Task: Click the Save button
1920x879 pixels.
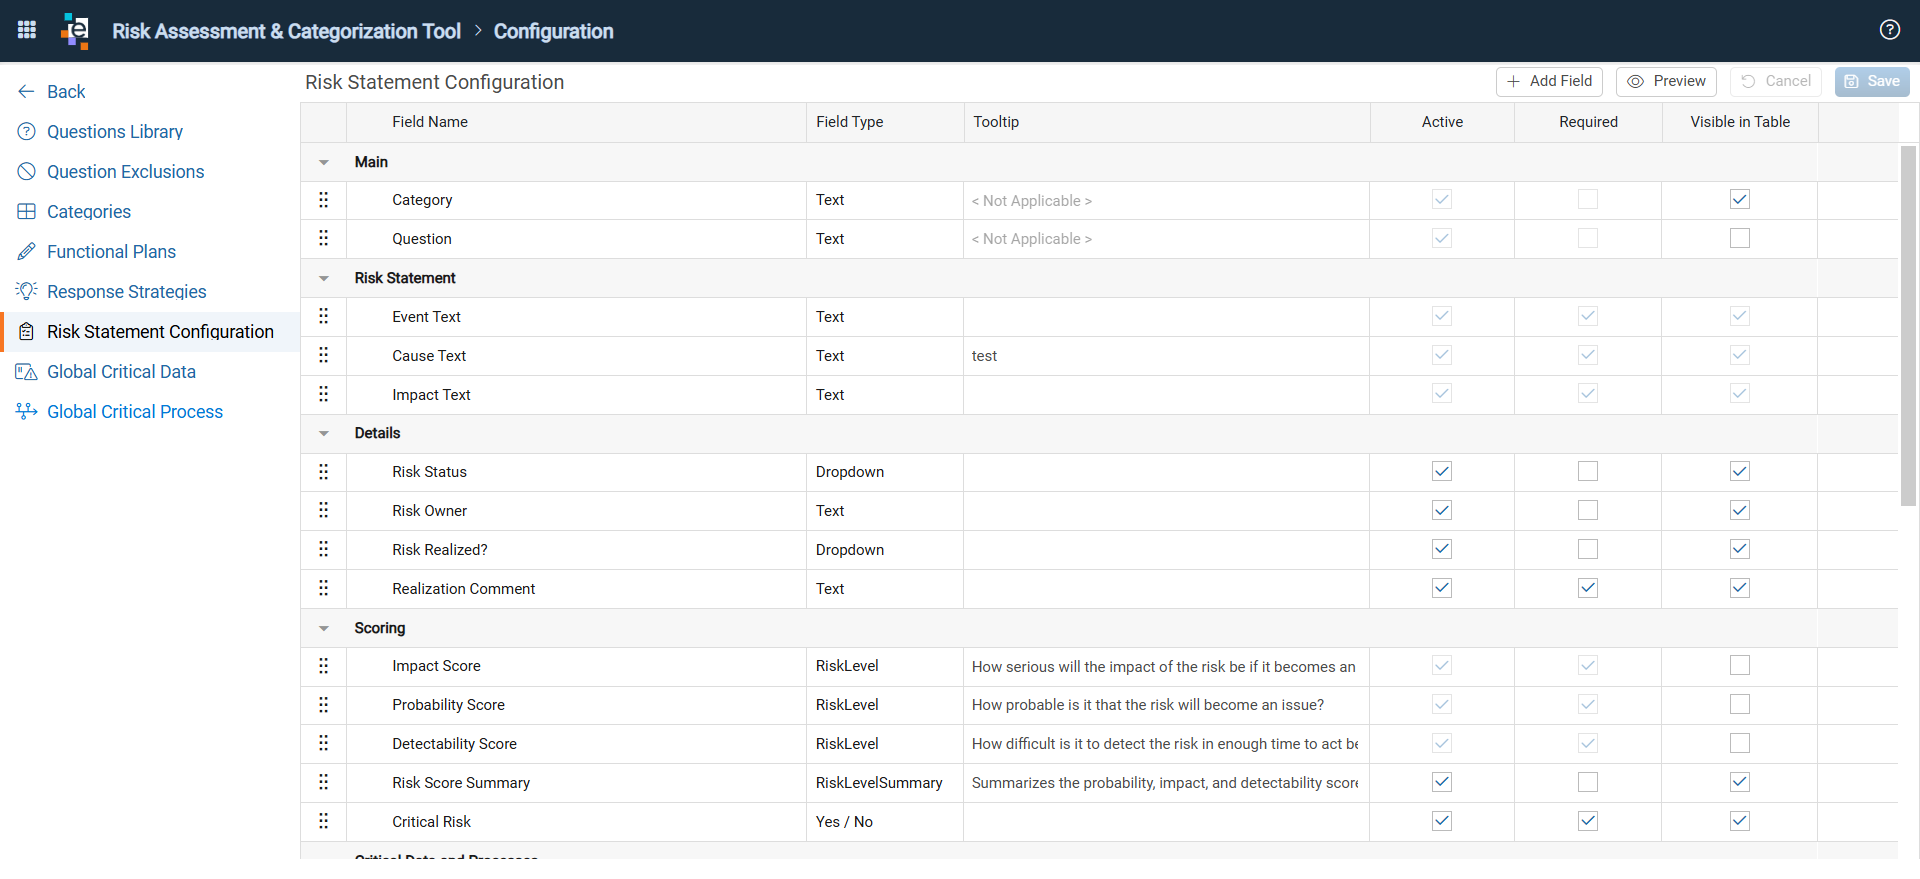Action: pyautogui.click(x=1872, y=82)
